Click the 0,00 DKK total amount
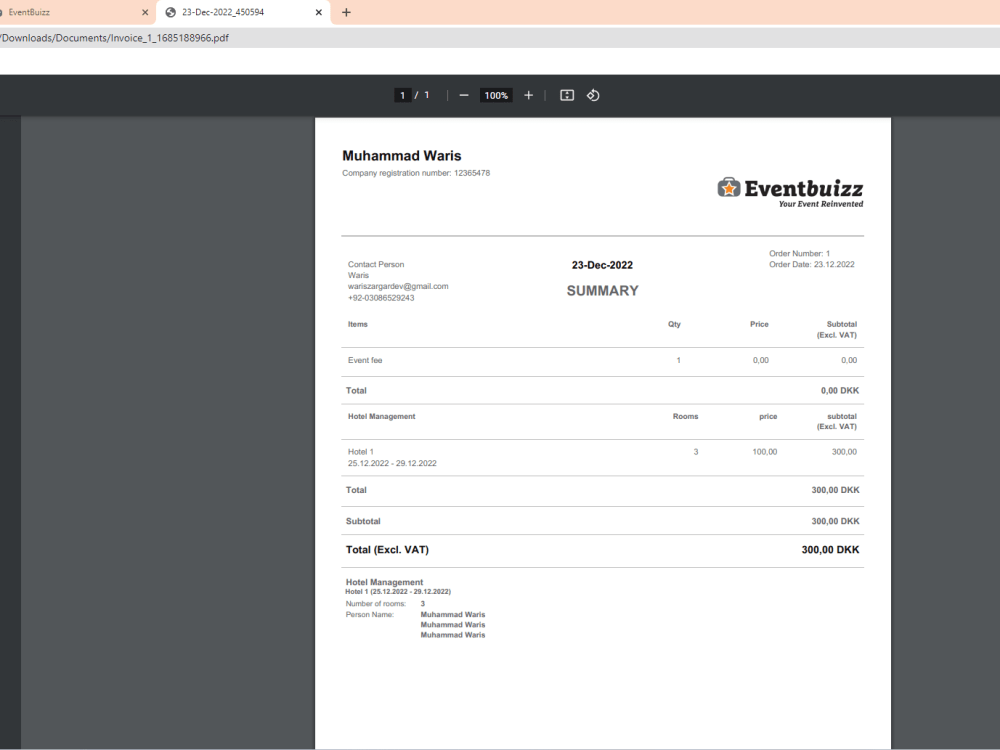Image resolution: width=1000 pixels, height=750 pixels. tap(839, 390)
